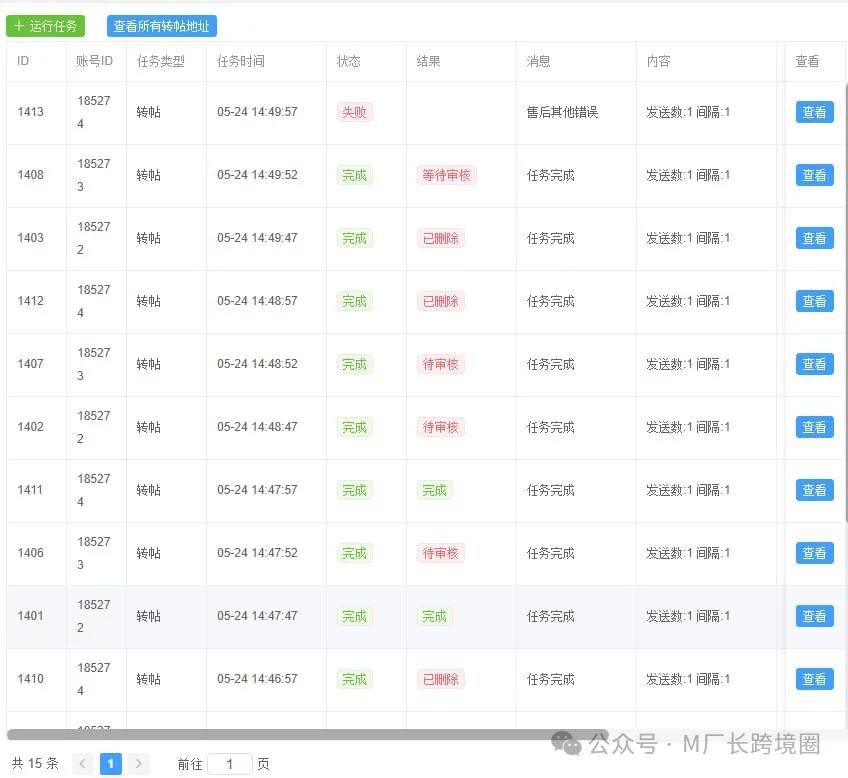The image size is (848, 778).
Task: Open 查看 for task 1403
Action: 814,238
